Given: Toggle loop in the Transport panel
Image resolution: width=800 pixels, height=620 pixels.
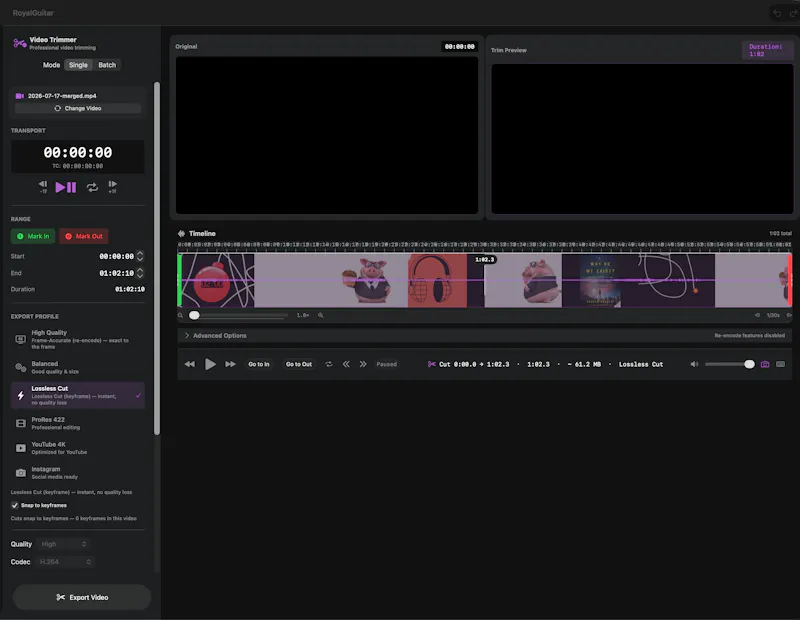Looking at the screenshot, I should point(92,187).
